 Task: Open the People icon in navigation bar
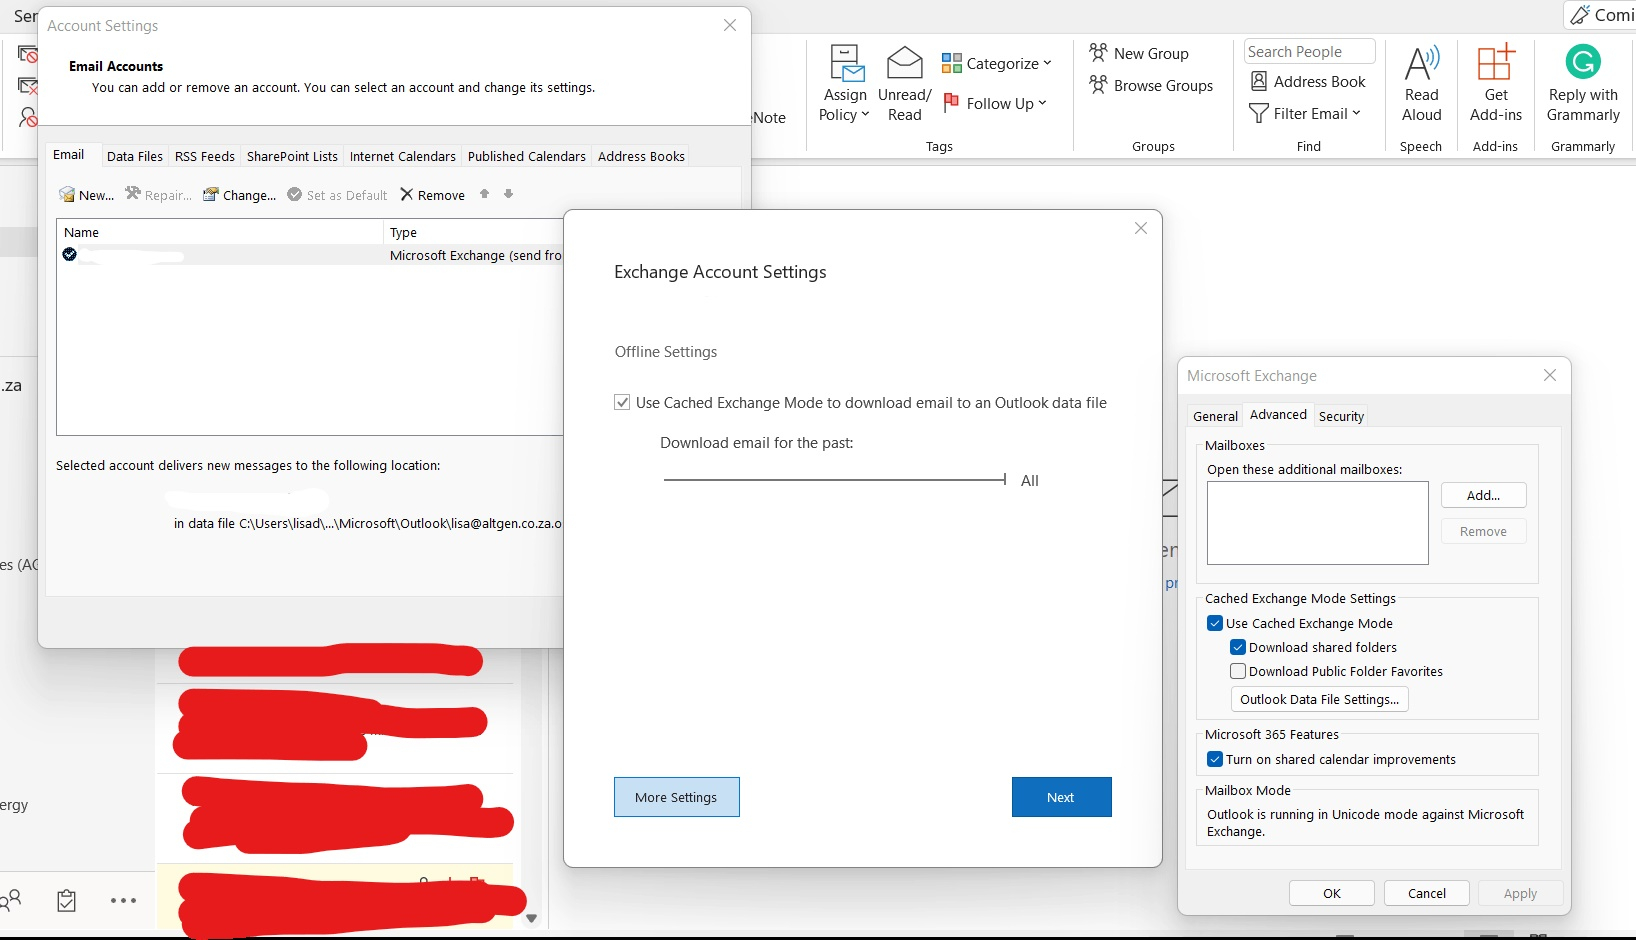(11, 901)
